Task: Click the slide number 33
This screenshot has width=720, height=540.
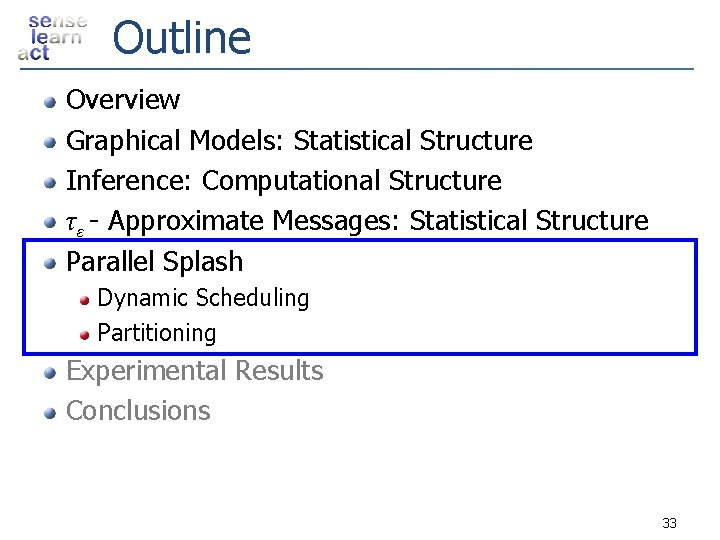Action: [x=669, y=523]
